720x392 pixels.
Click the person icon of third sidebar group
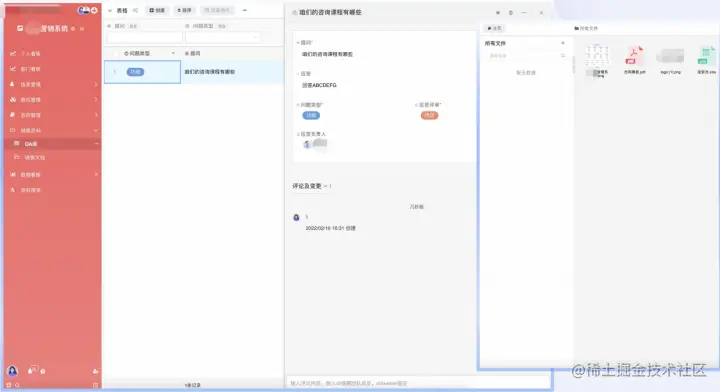tap(12, 84)
